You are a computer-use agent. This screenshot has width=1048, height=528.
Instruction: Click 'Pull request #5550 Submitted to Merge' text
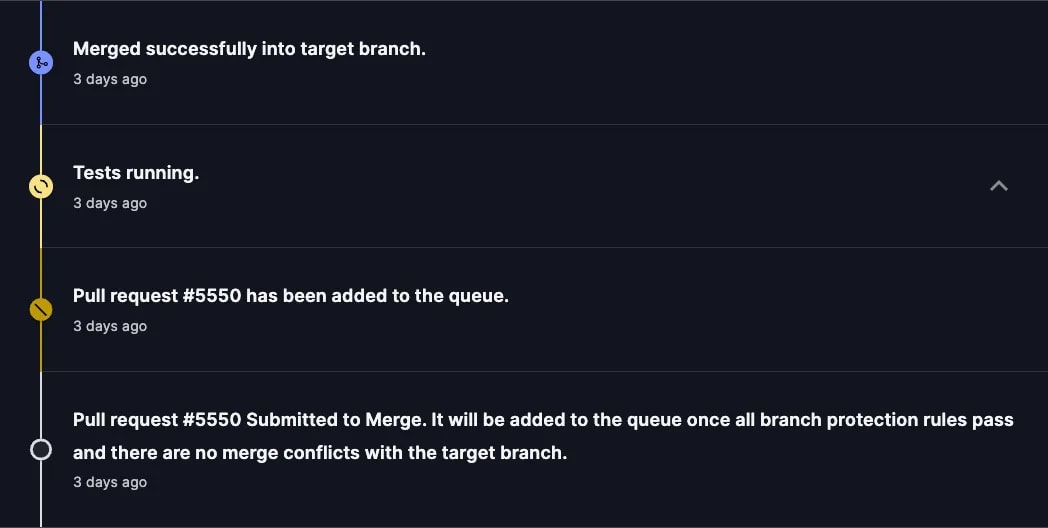click(x=249, y=420)
